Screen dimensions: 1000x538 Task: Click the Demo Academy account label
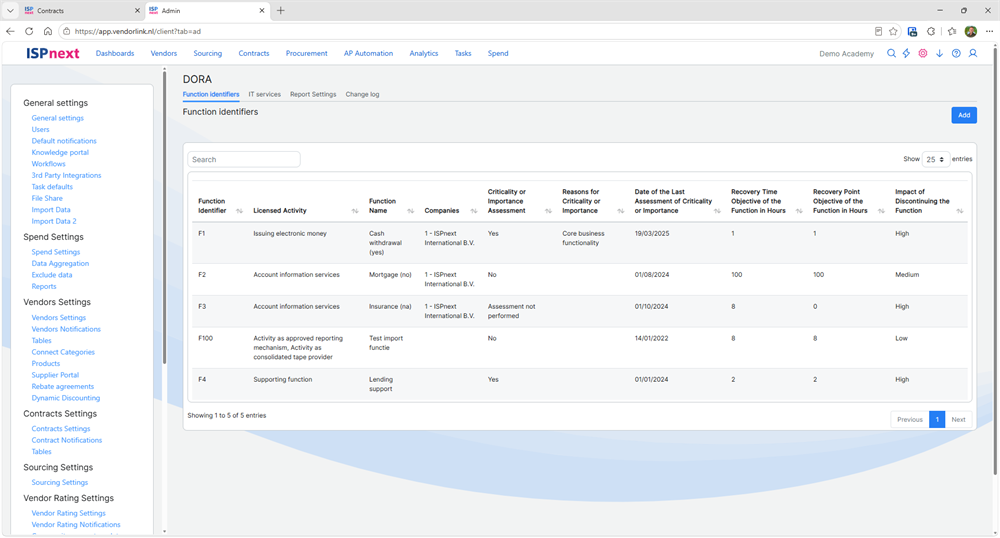pyautogui.click(x=846, y=54)
